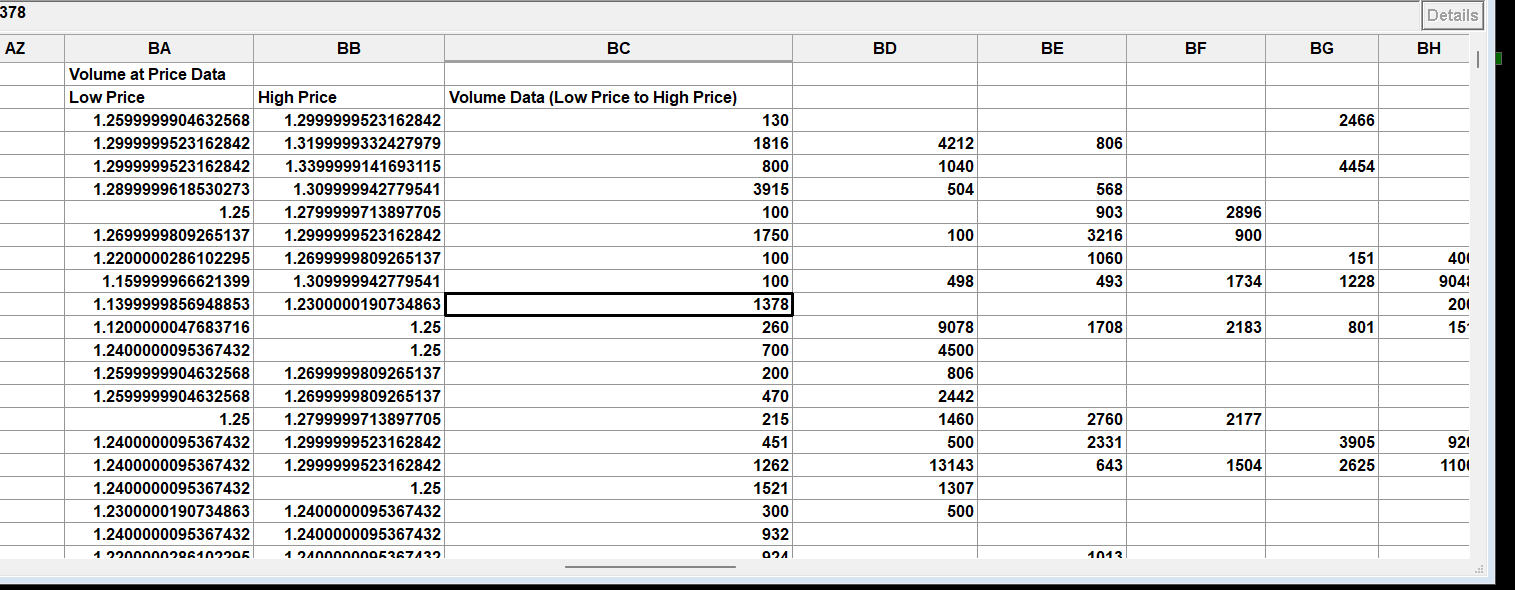Select cell with value 2625

coord(1322,465)
